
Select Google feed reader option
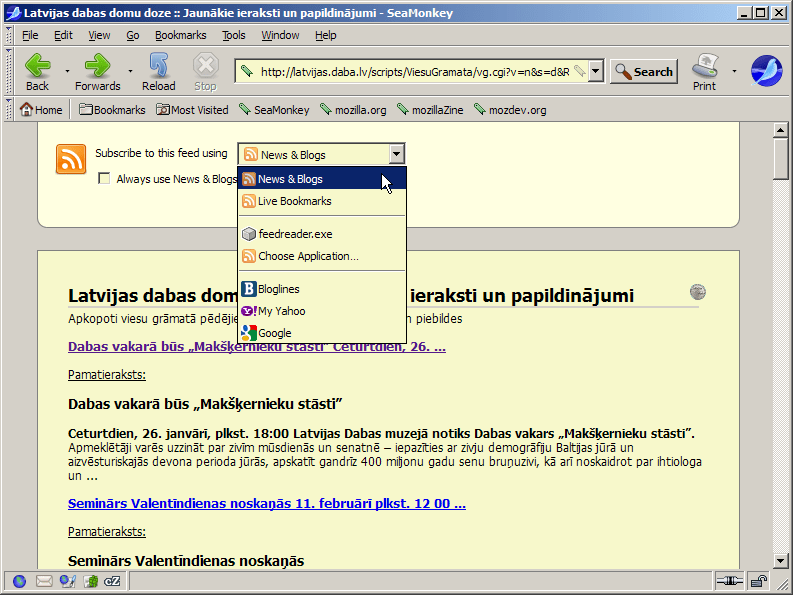pyautogui.click(x=322, y=333)
